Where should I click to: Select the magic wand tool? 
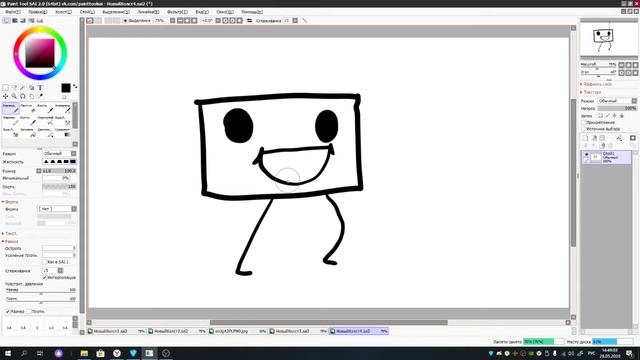pyautogui.click(x=22, y=88)
